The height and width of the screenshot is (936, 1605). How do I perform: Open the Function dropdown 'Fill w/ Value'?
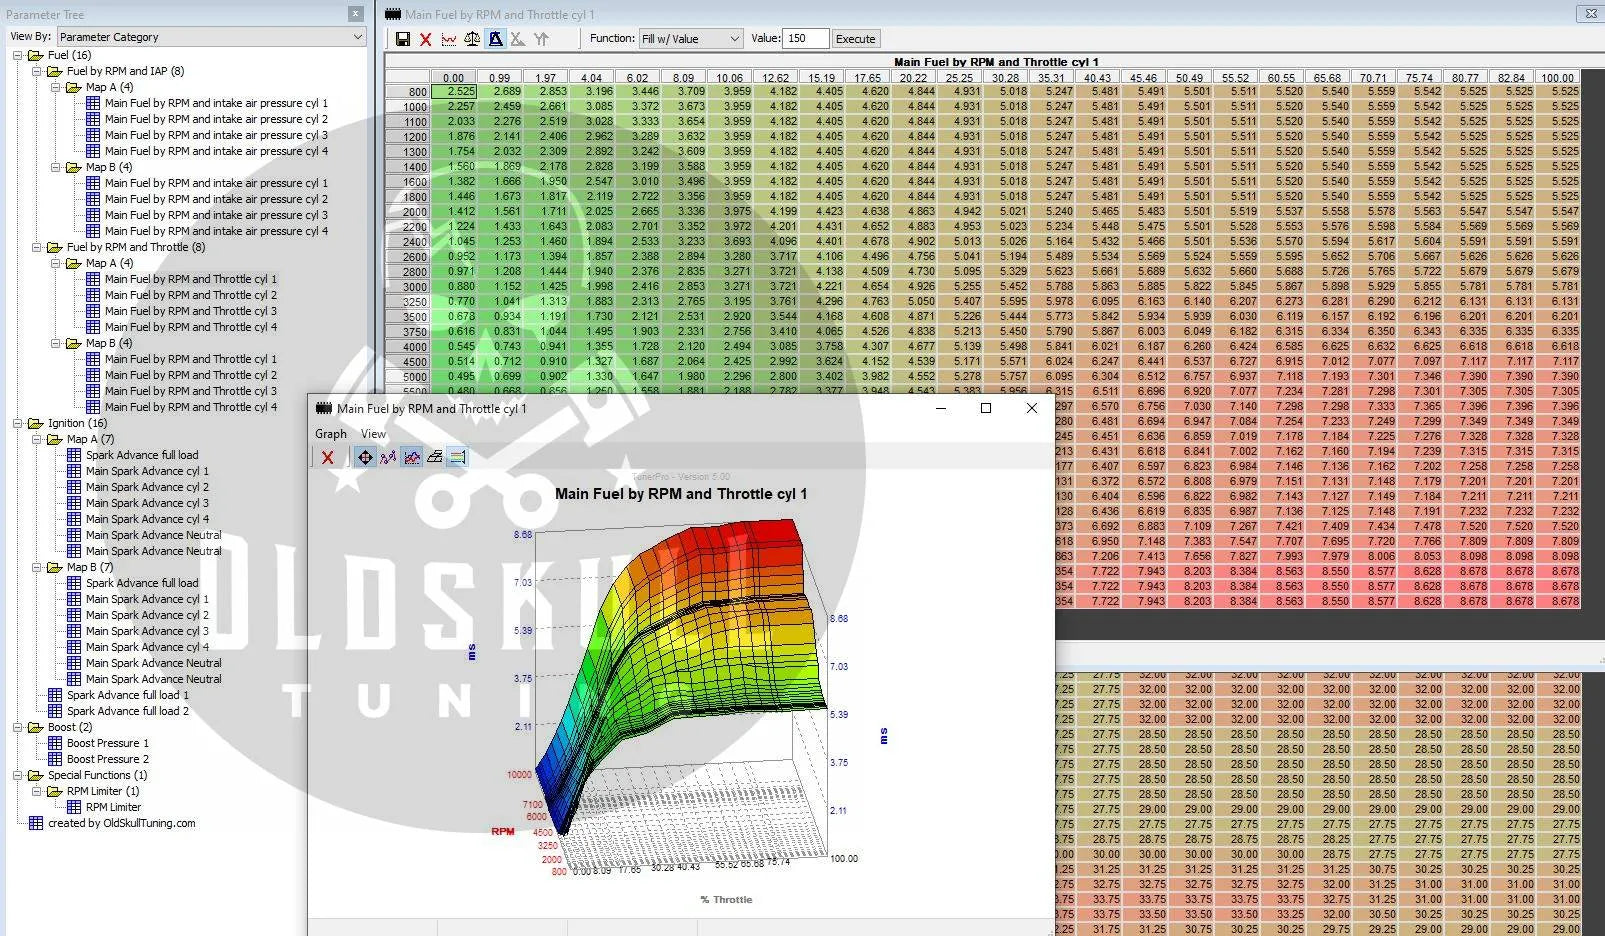coord(691,39)
